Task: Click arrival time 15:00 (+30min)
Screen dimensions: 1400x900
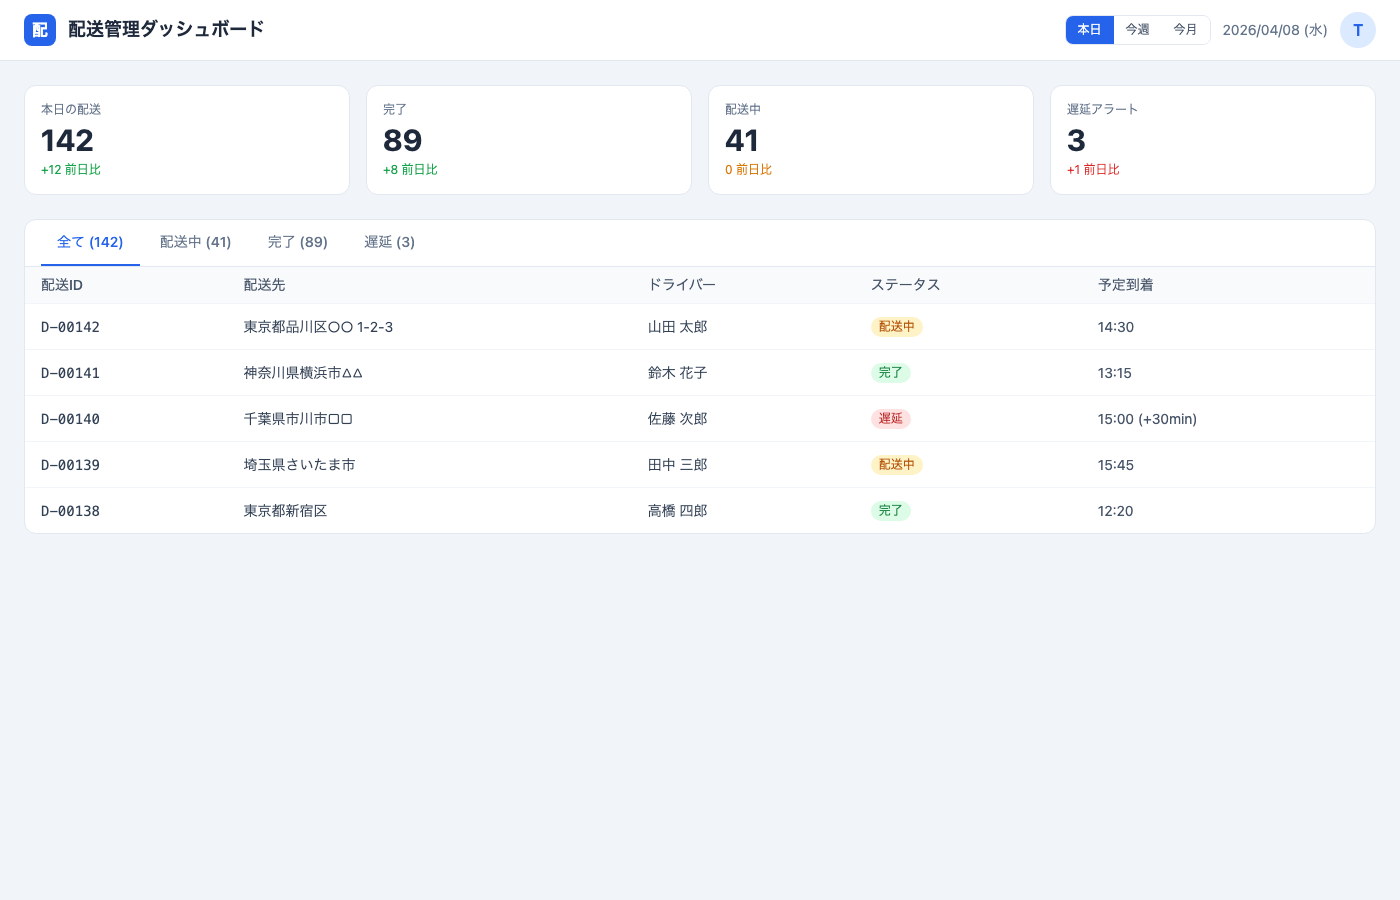Action: [1147, 419]
